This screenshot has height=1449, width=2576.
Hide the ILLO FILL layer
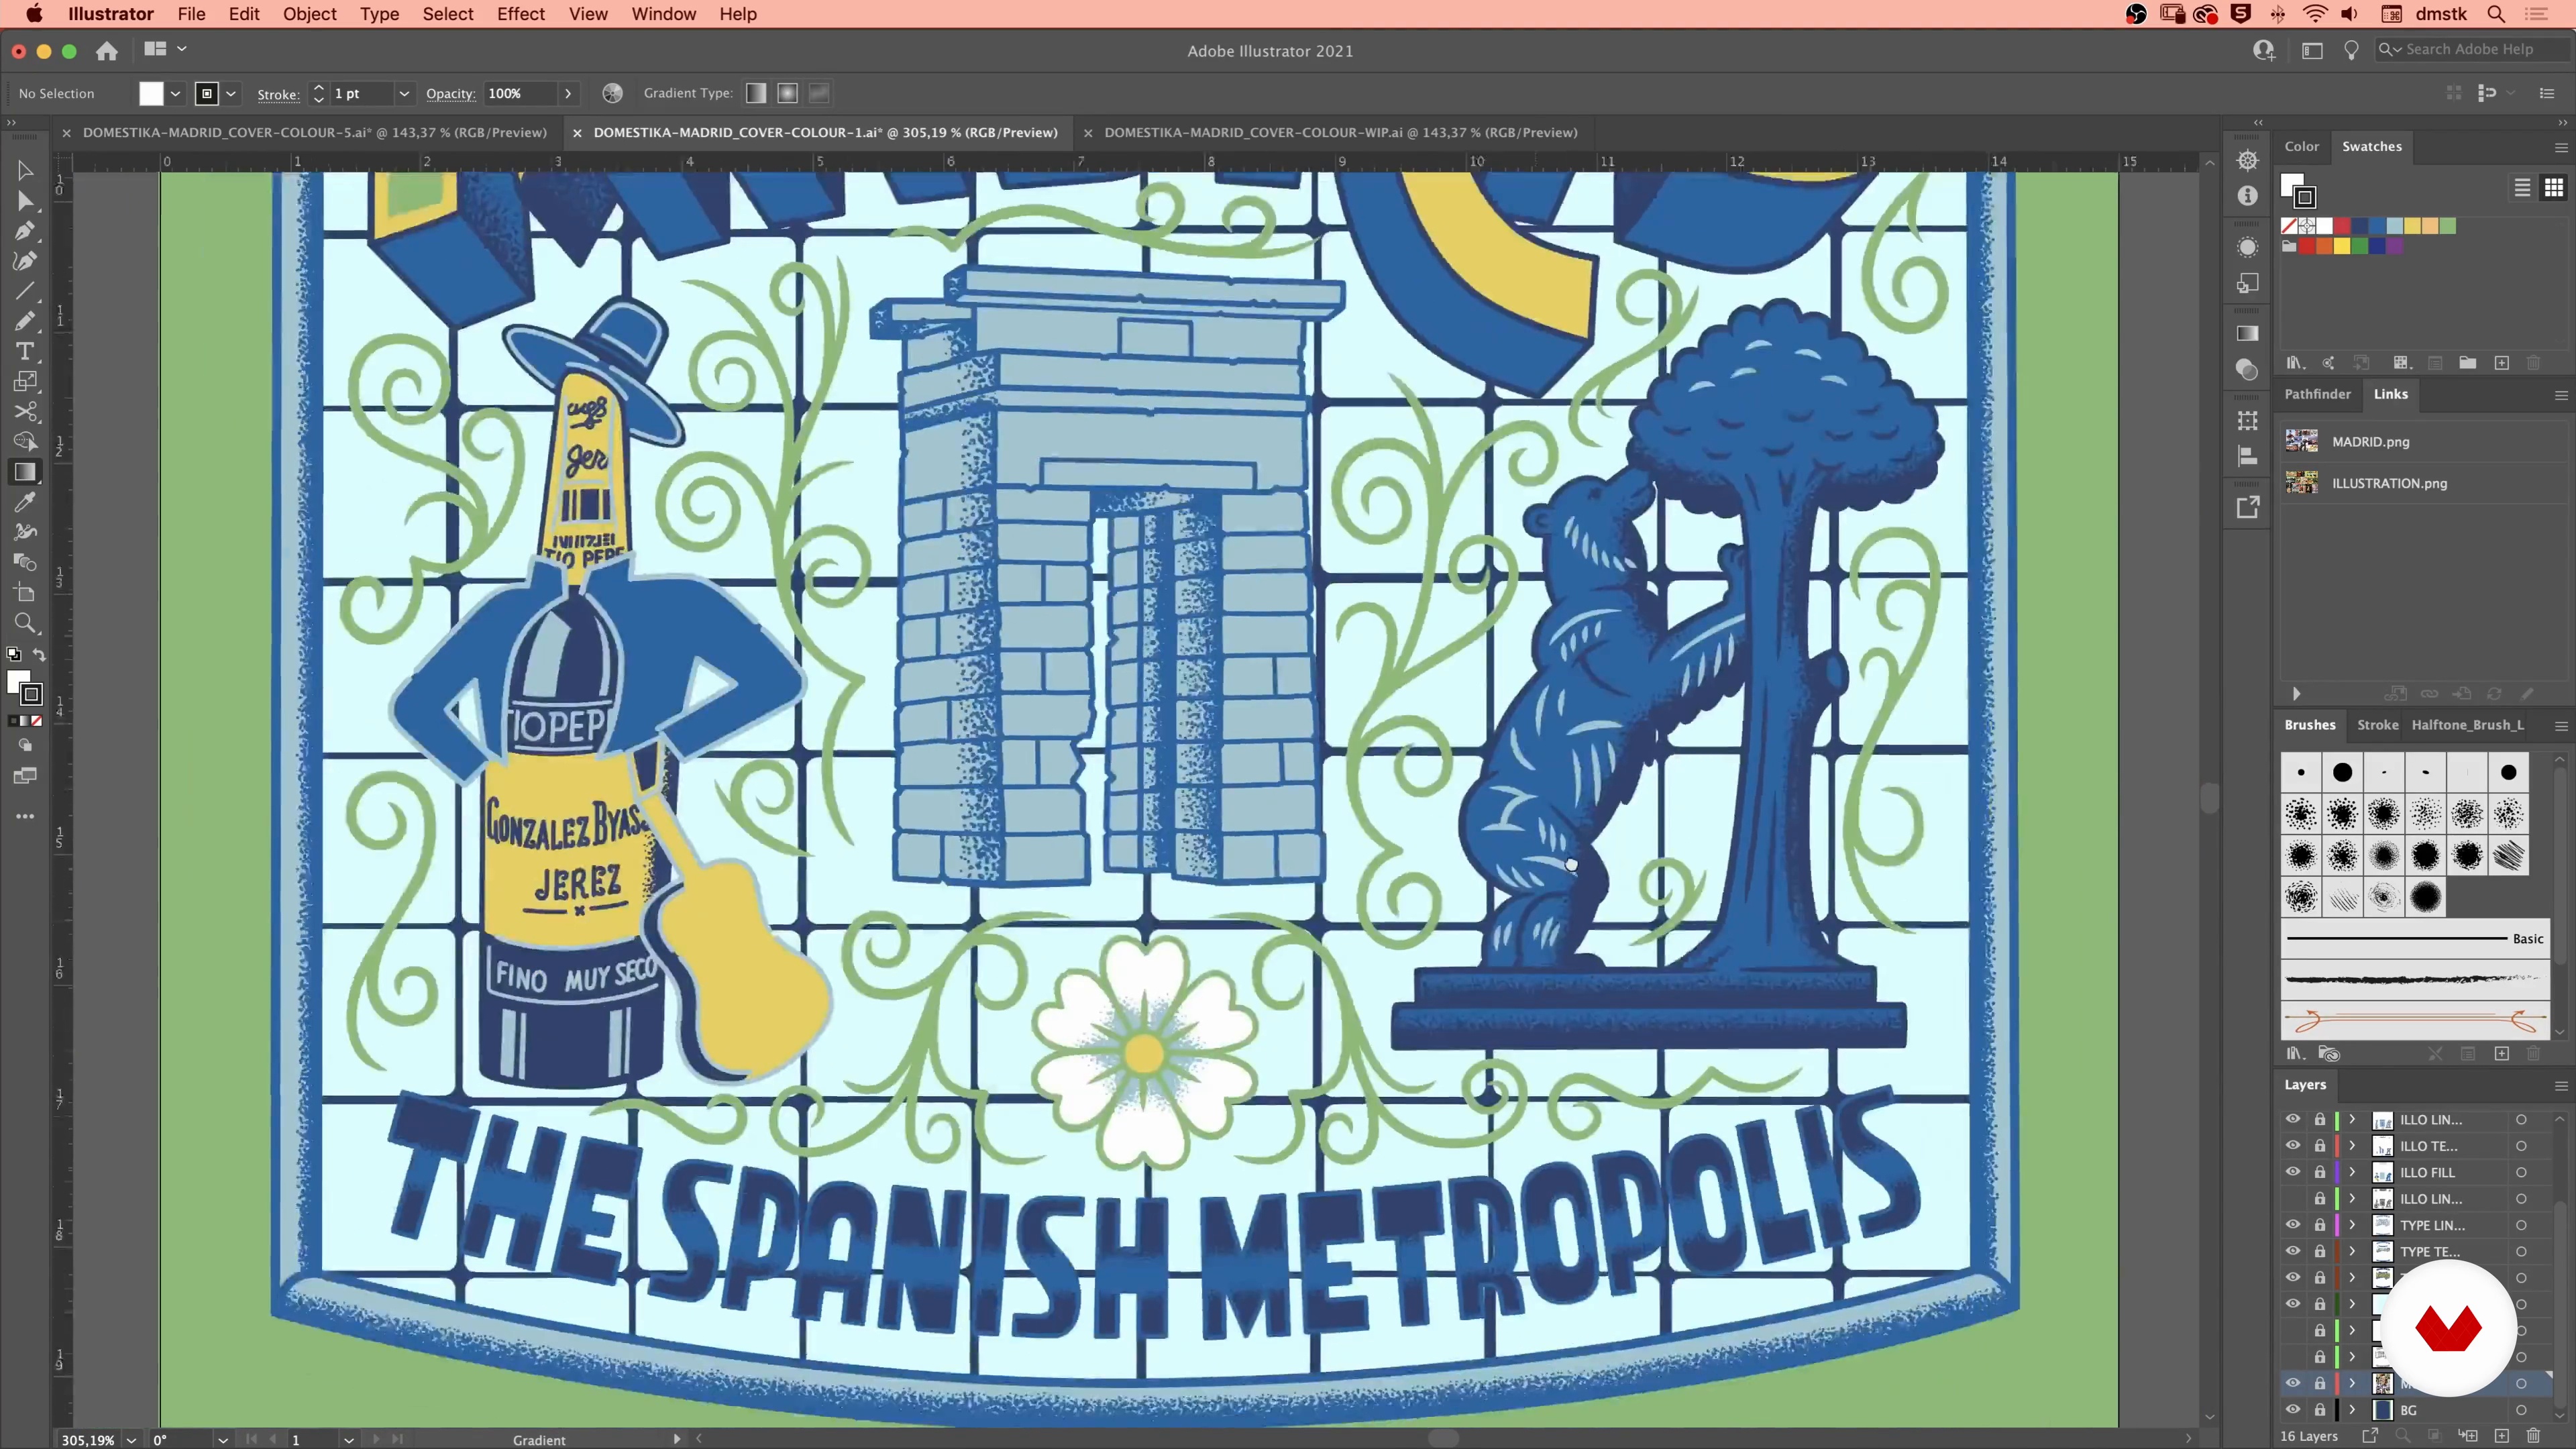(2292, 1172)
